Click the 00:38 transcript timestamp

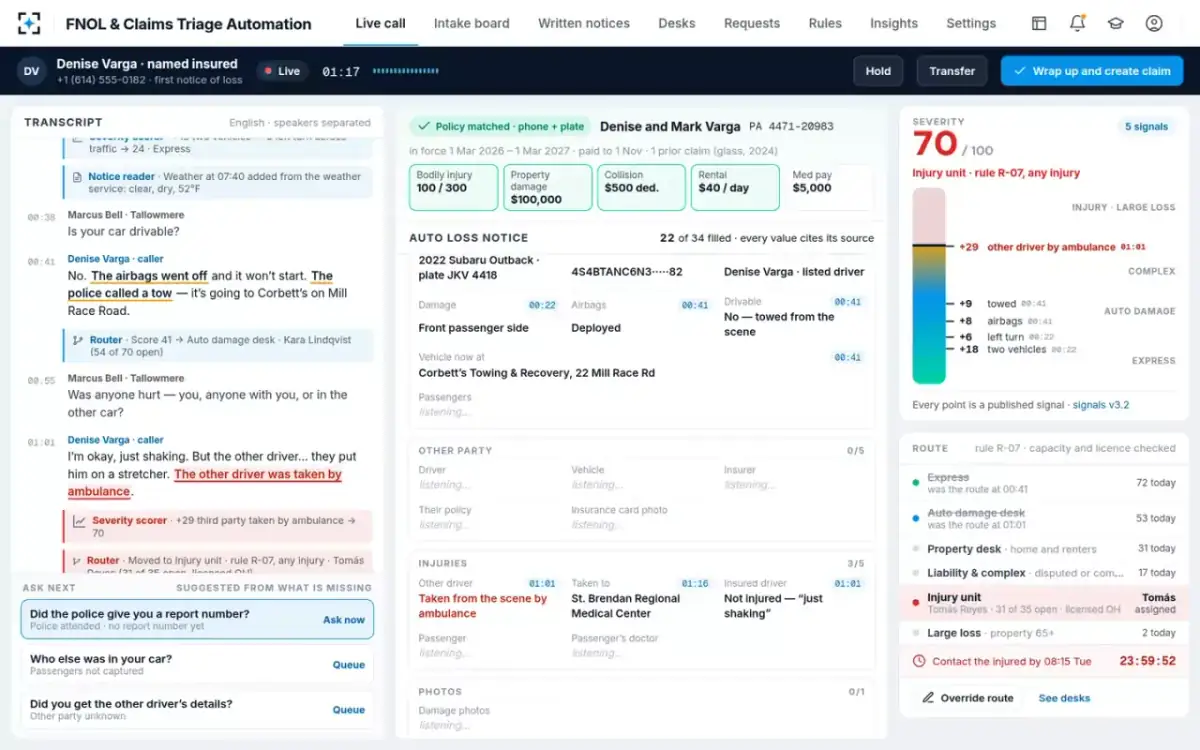[x=41, y=217]
